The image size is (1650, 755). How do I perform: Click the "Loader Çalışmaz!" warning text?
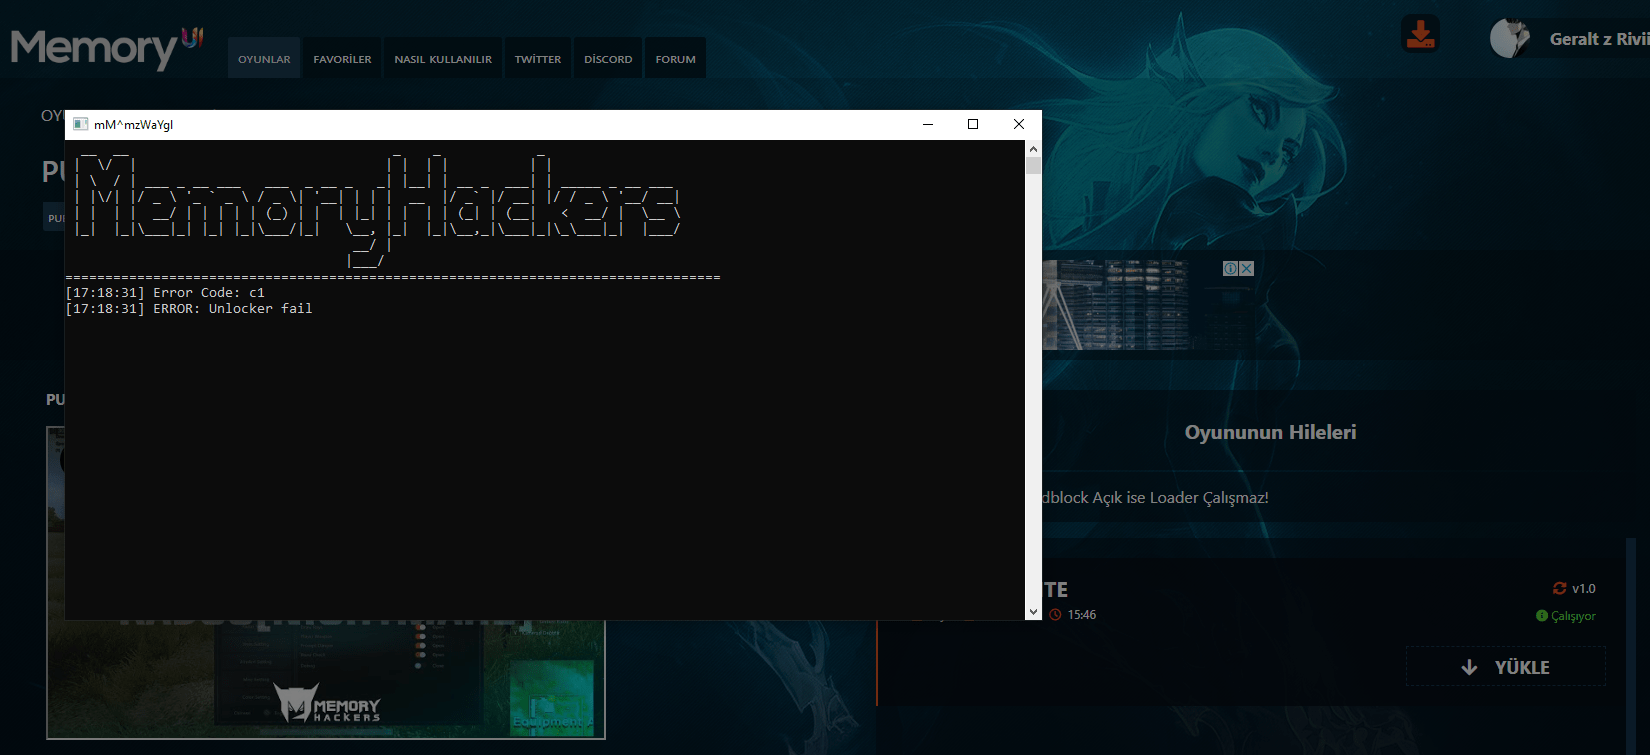coord(1209,497)
